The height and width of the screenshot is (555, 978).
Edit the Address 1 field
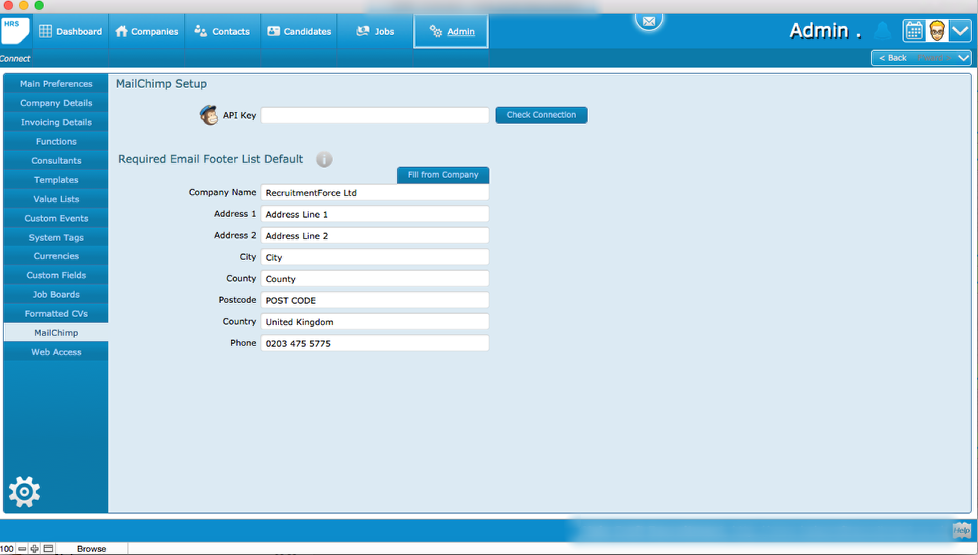pos(375,214)
